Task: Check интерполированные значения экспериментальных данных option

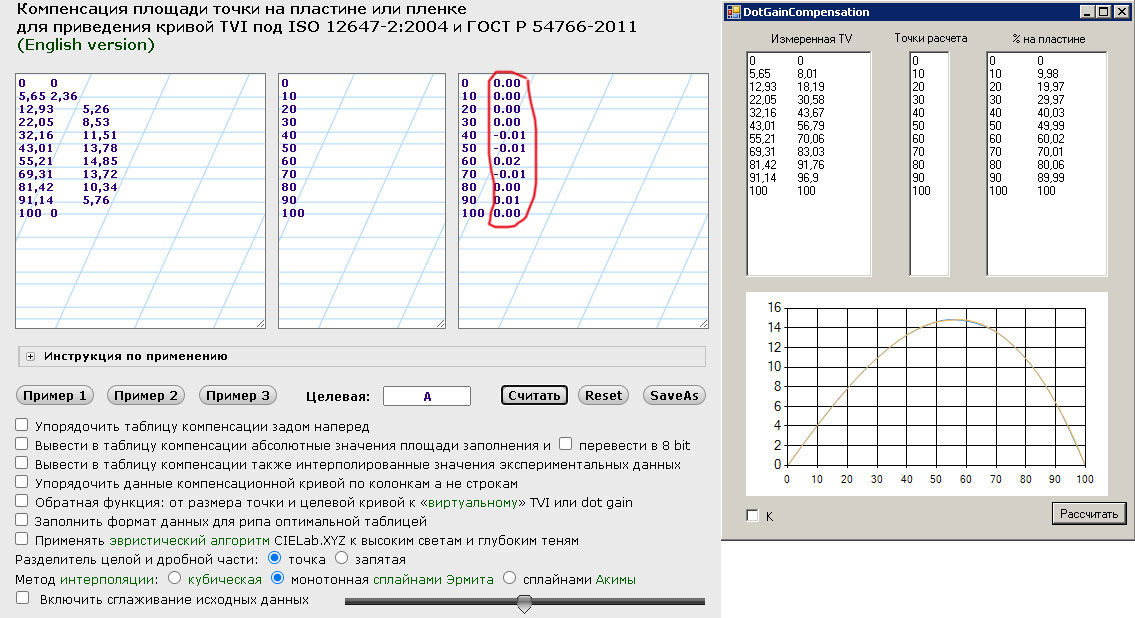Action: pos(22,462)
